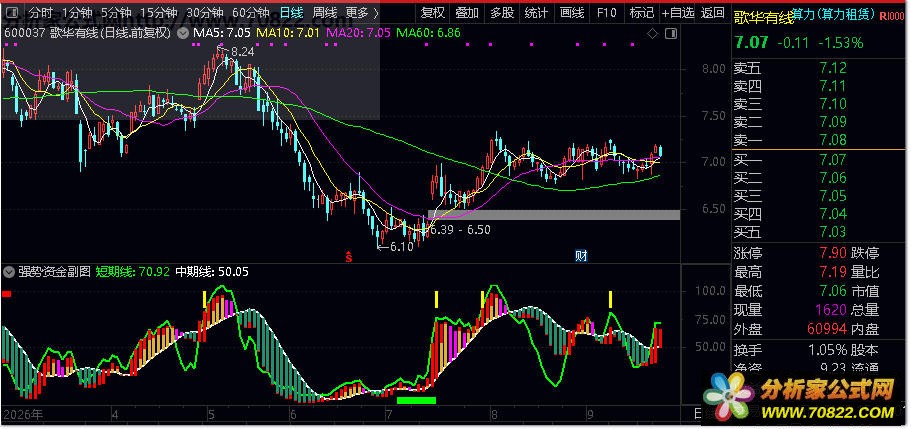Click the diamond icon above the chart
This screenshot has height=429, width=911.
click(x=652, y=34)
